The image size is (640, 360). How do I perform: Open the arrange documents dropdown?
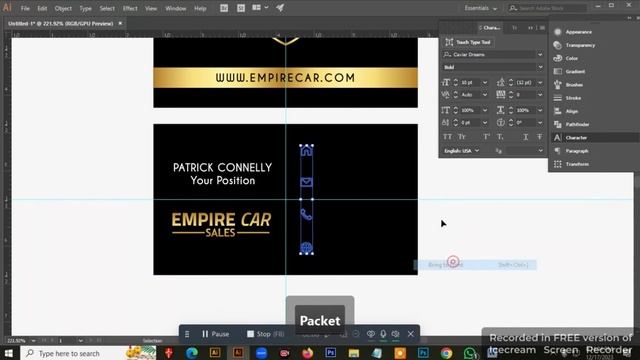tap(260, 8)
